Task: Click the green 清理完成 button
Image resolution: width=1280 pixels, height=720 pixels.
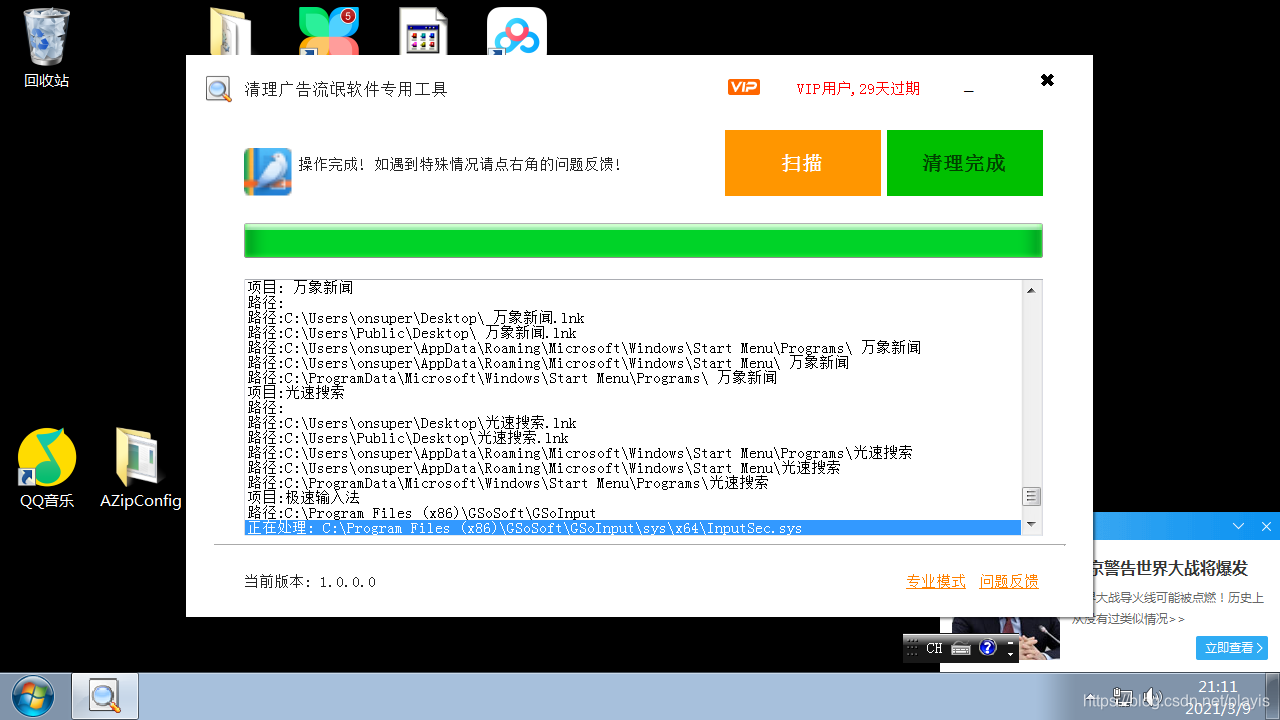Action: coord(965,163)
